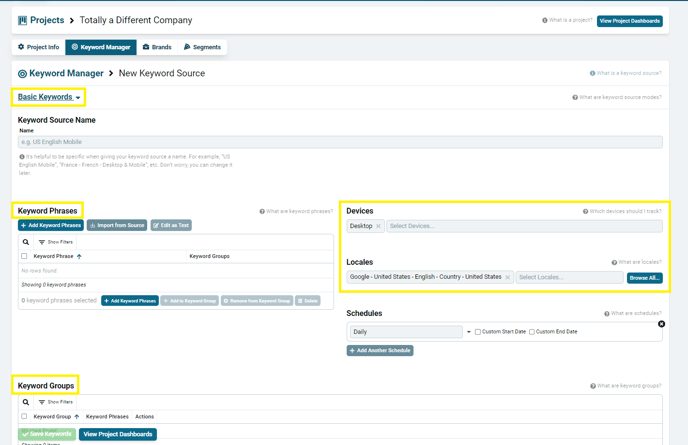The width and height of the screenshot is (688, 445).
Task: Click the Browse All locales button
Action: [645, 278]
